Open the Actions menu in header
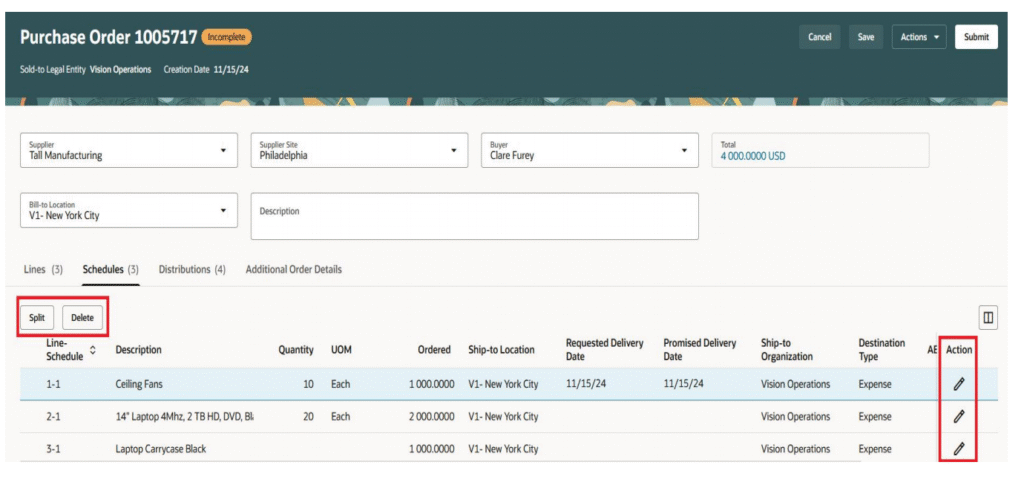This screenshot has width=1024, height=488. coord(919,37)
